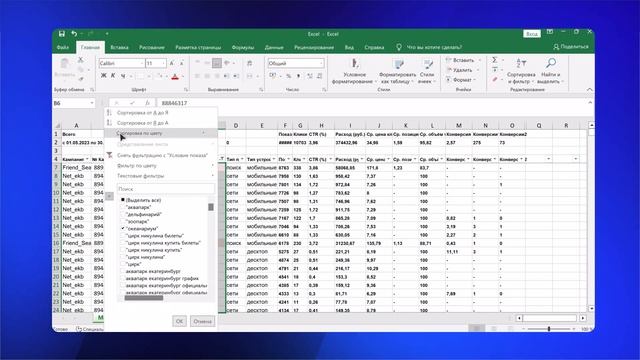Open the Name Box B6 dropdown
The width and height of the screenshot is (640, 360).
tap(92, 103)
